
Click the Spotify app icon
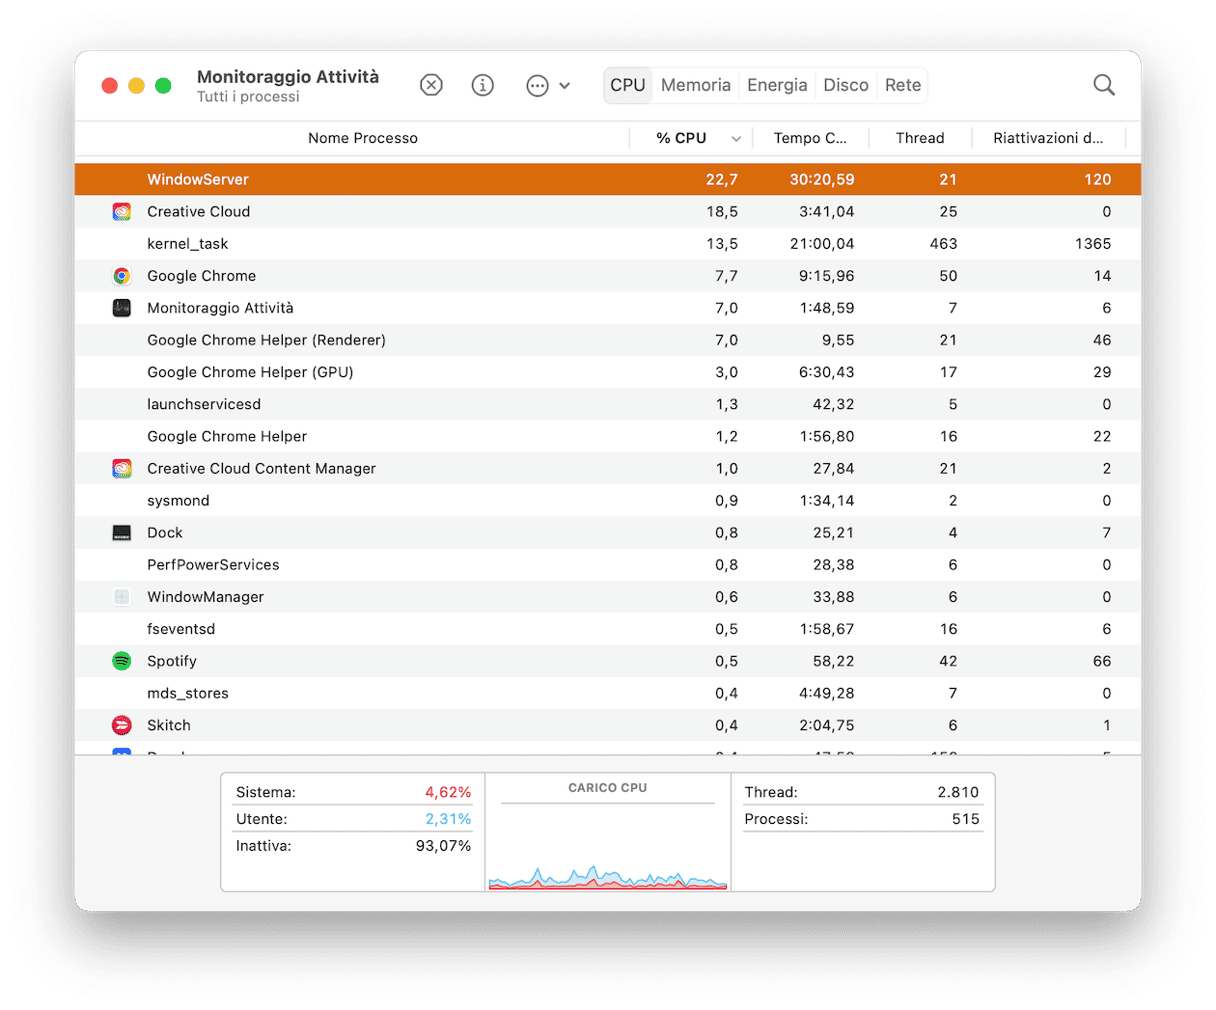coord(121,661)
